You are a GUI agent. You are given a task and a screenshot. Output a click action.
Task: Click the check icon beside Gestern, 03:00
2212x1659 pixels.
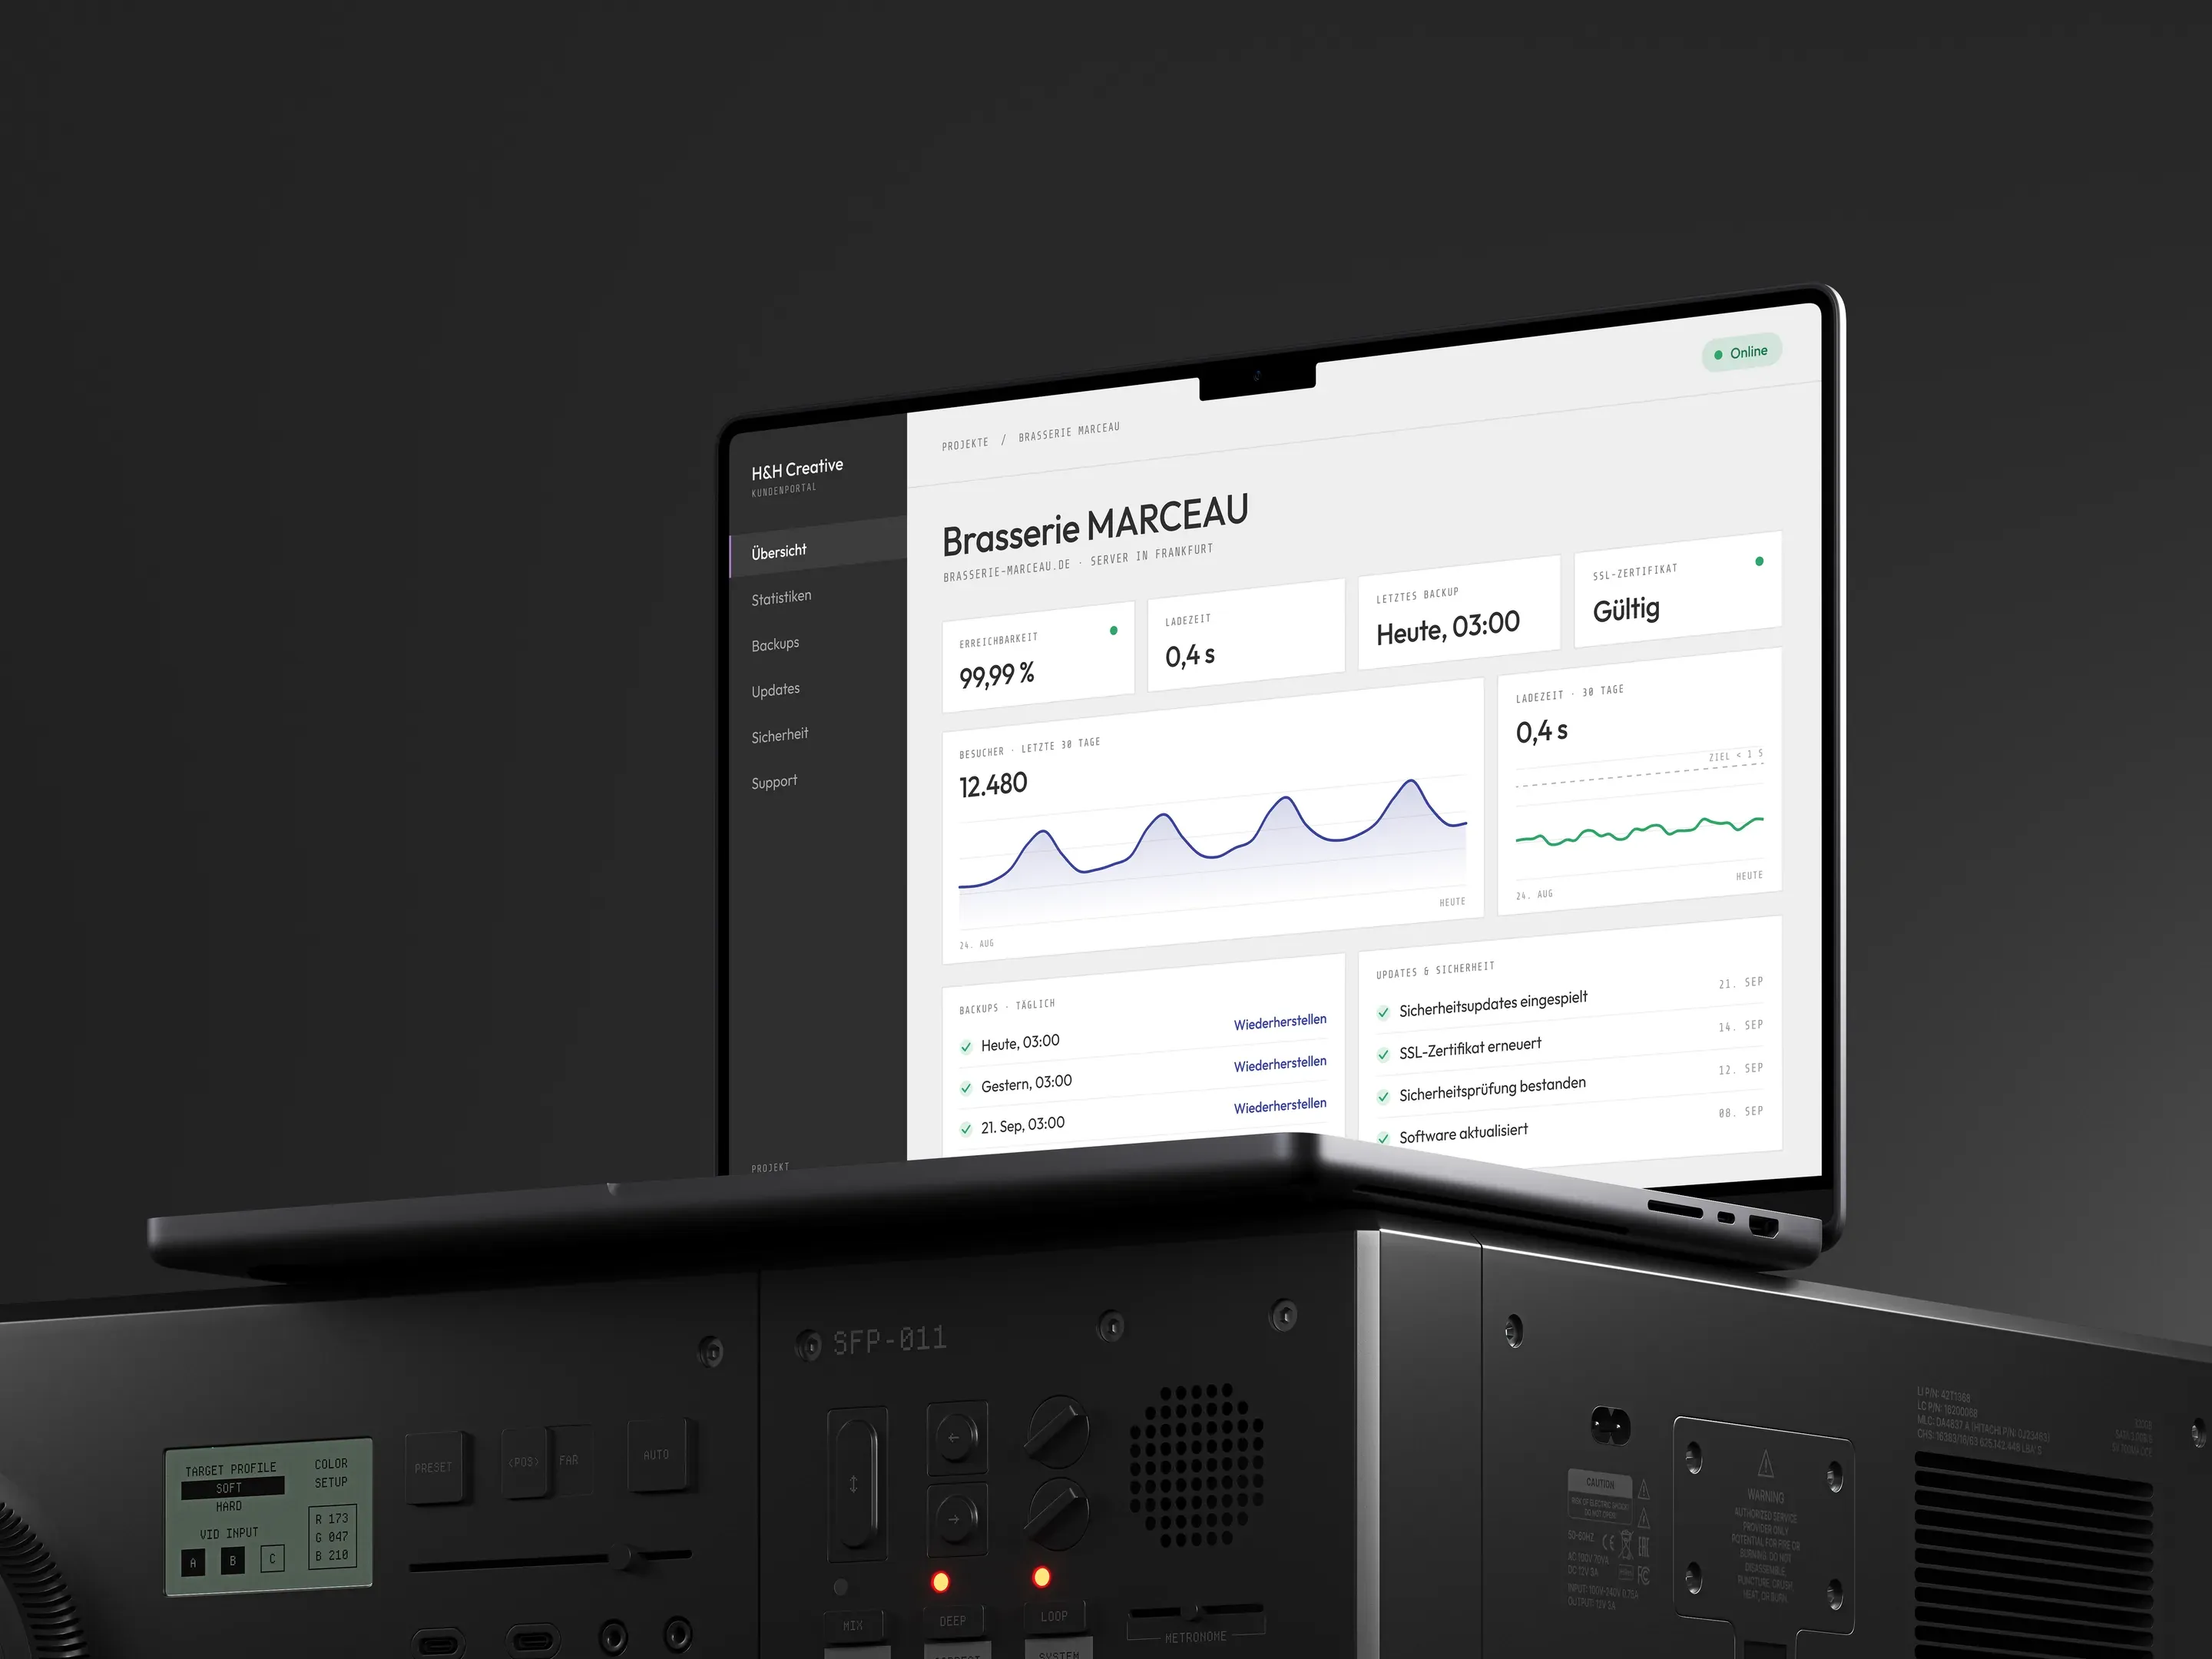966,1088
